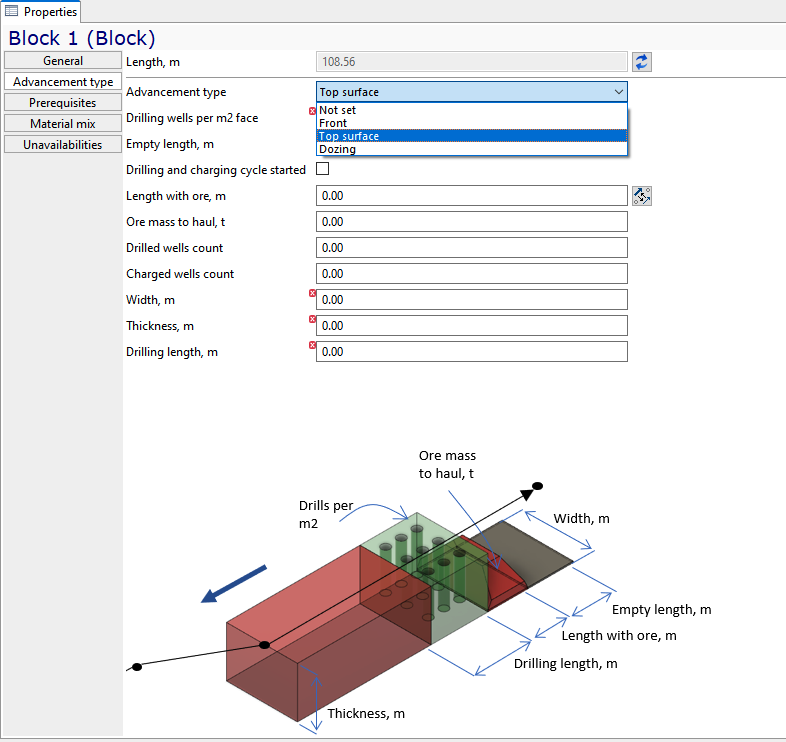Click the Thickness, m input field
This screenshot has height=742, width=786.
(x=472, y=326)
